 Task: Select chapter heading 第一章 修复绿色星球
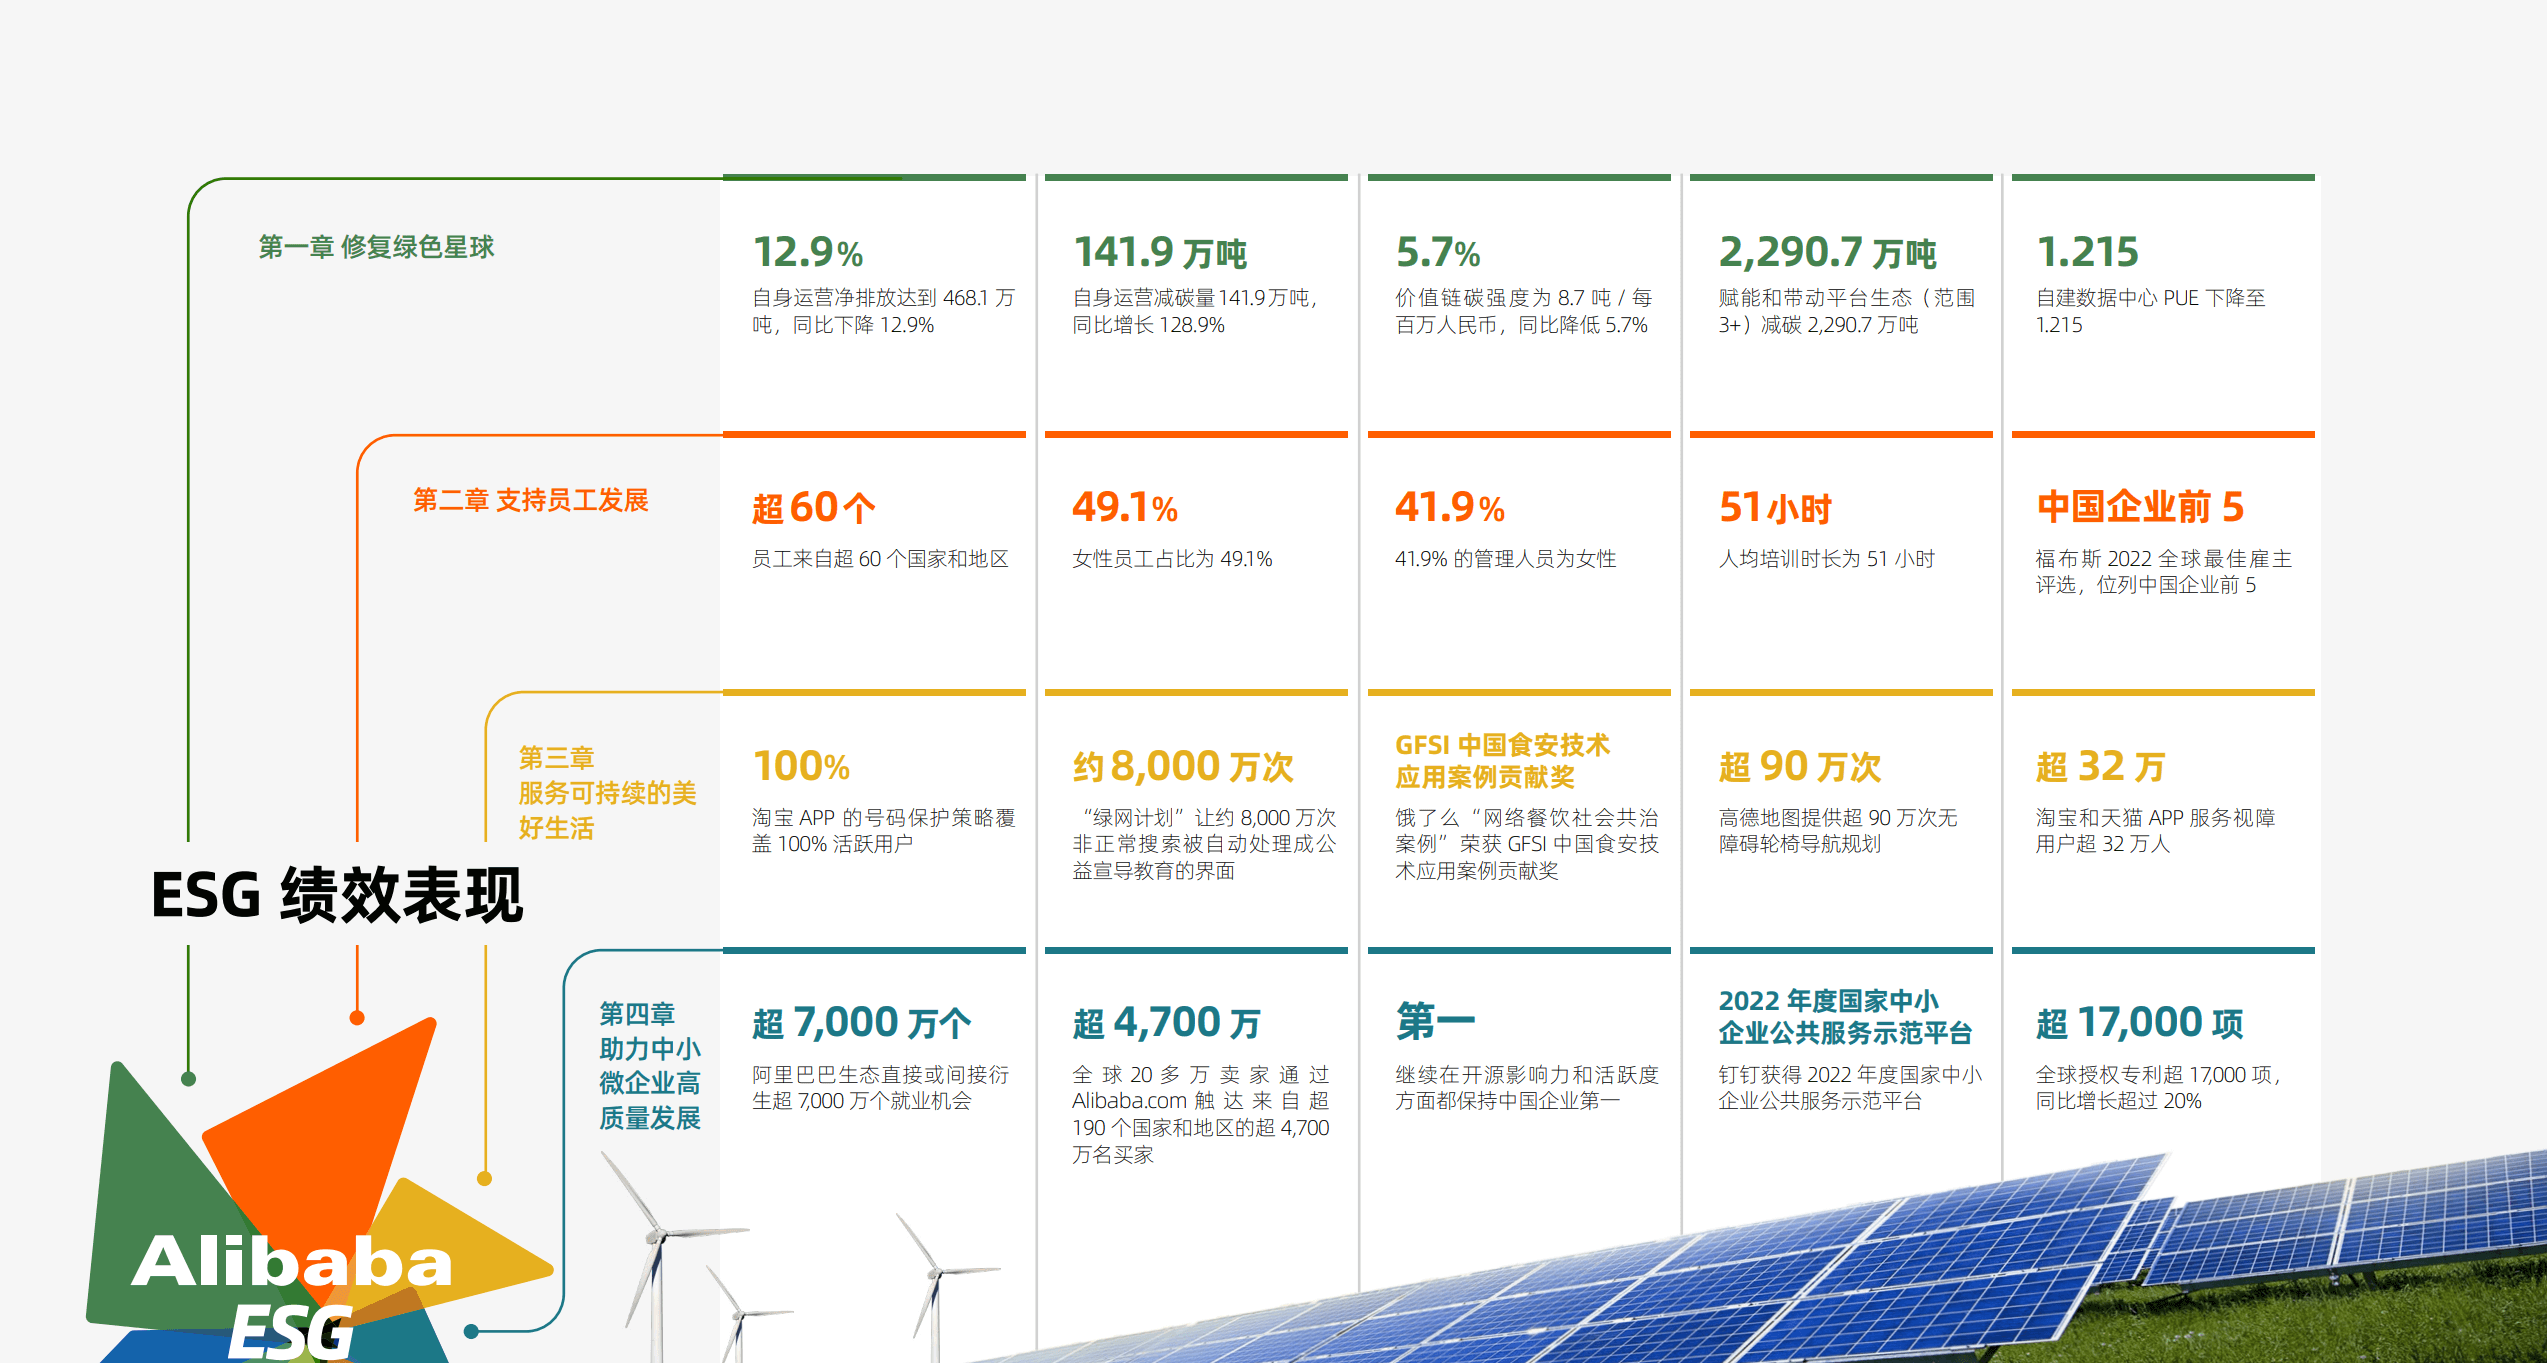coord(377,247)
